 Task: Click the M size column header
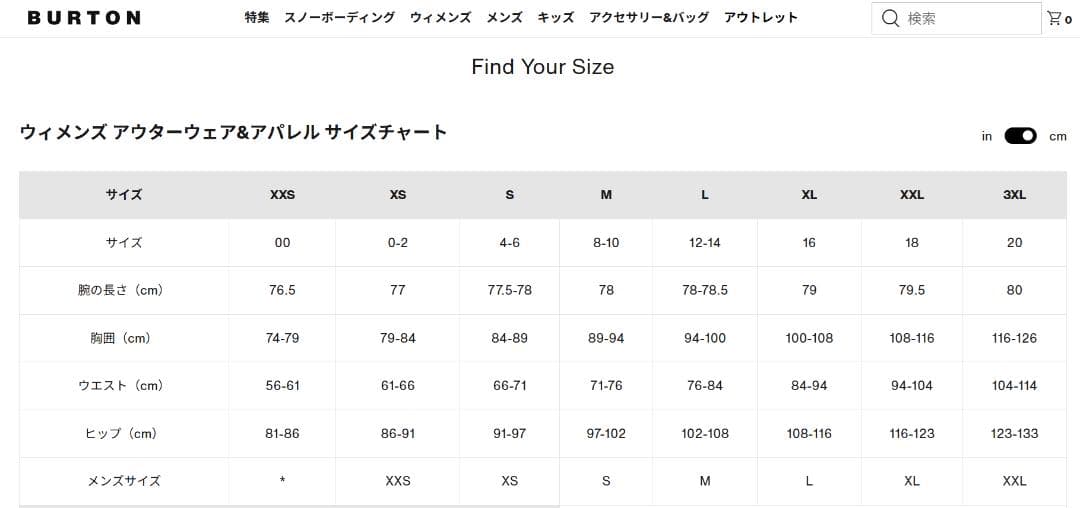(x=606, y=195)
